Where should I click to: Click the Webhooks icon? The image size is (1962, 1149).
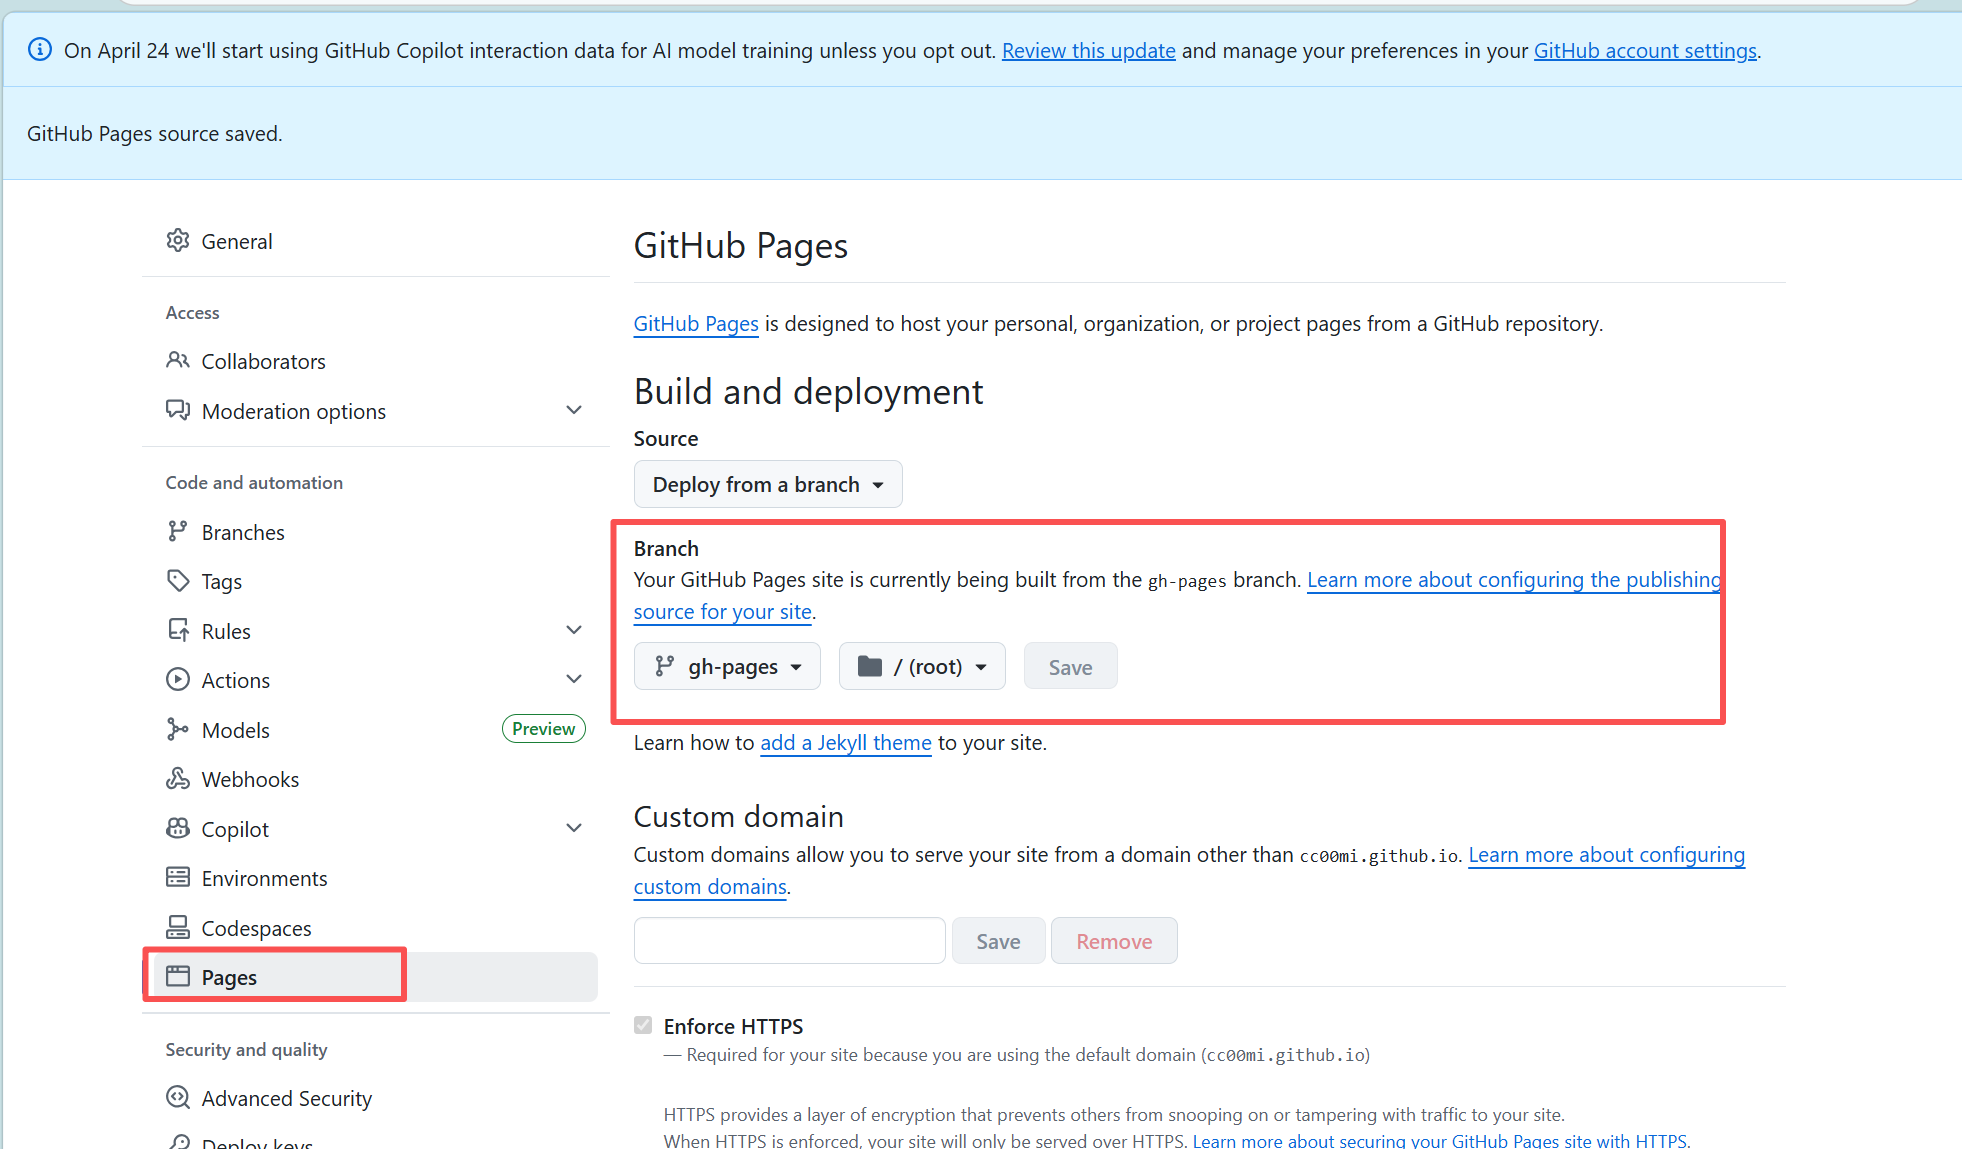pyautogui.click(x=178, y=778)
